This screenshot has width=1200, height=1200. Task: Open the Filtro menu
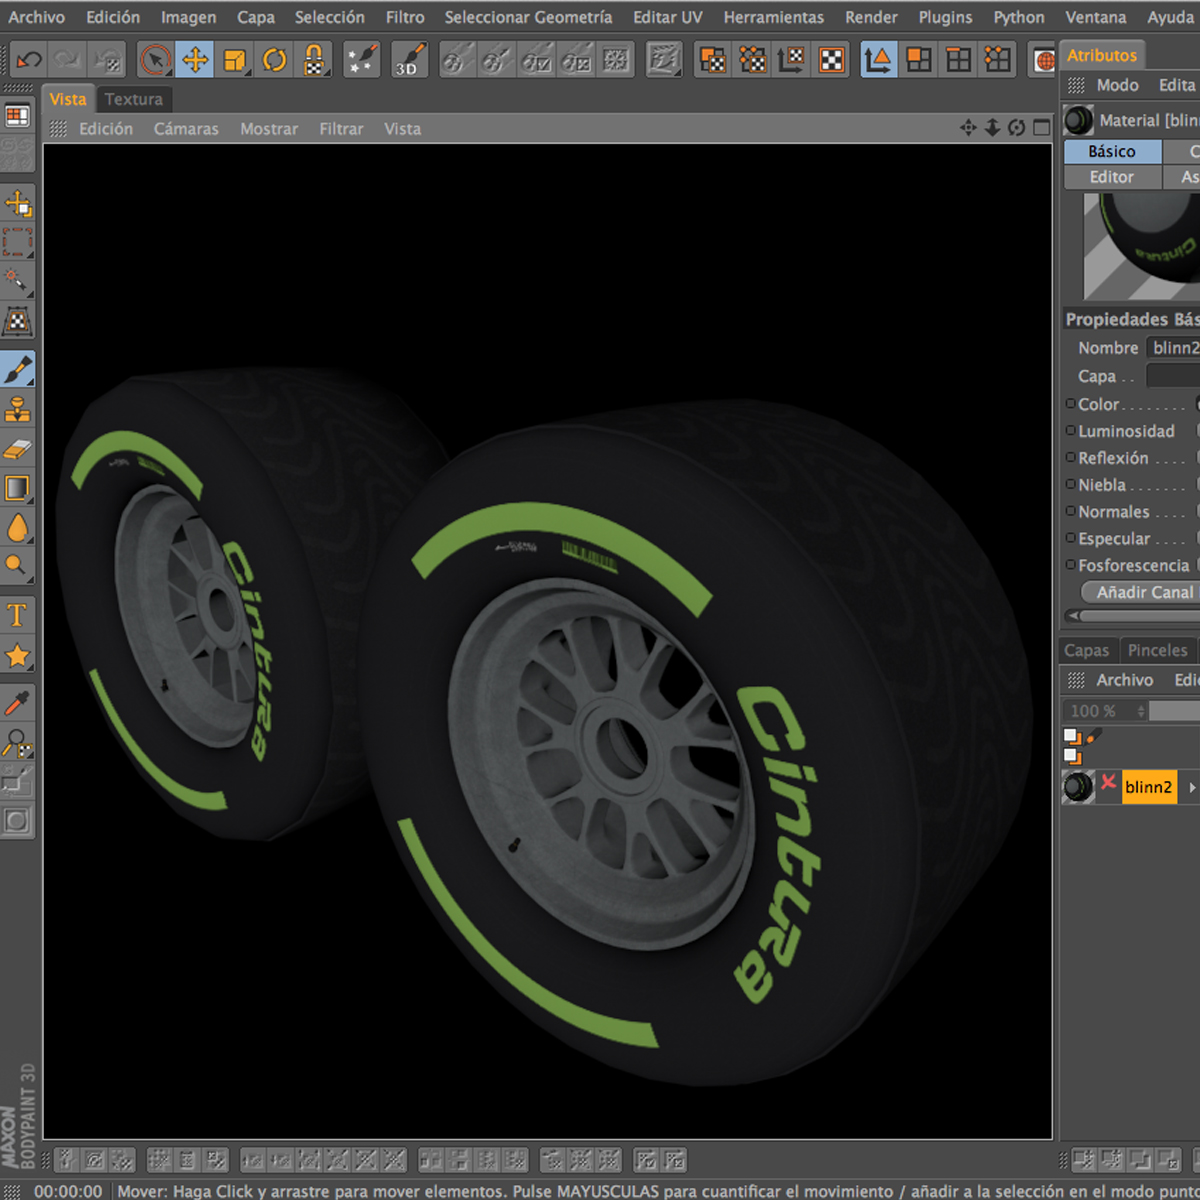tap(405, 17)
